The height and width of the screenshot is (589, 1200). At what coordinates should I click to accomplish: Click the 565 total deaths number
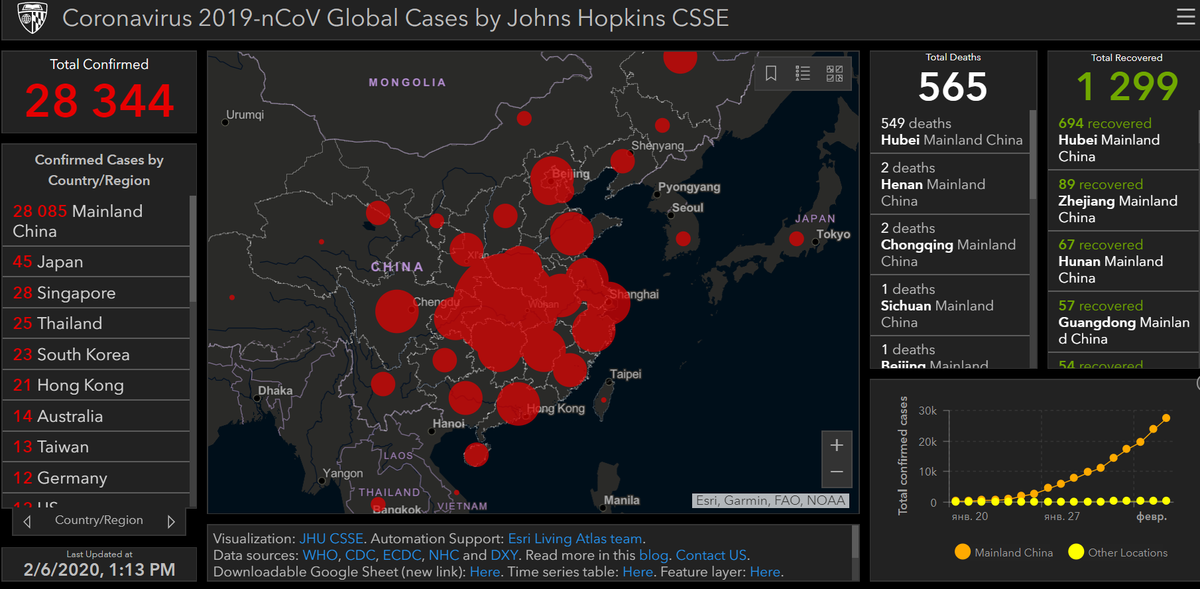click(953, 87)
